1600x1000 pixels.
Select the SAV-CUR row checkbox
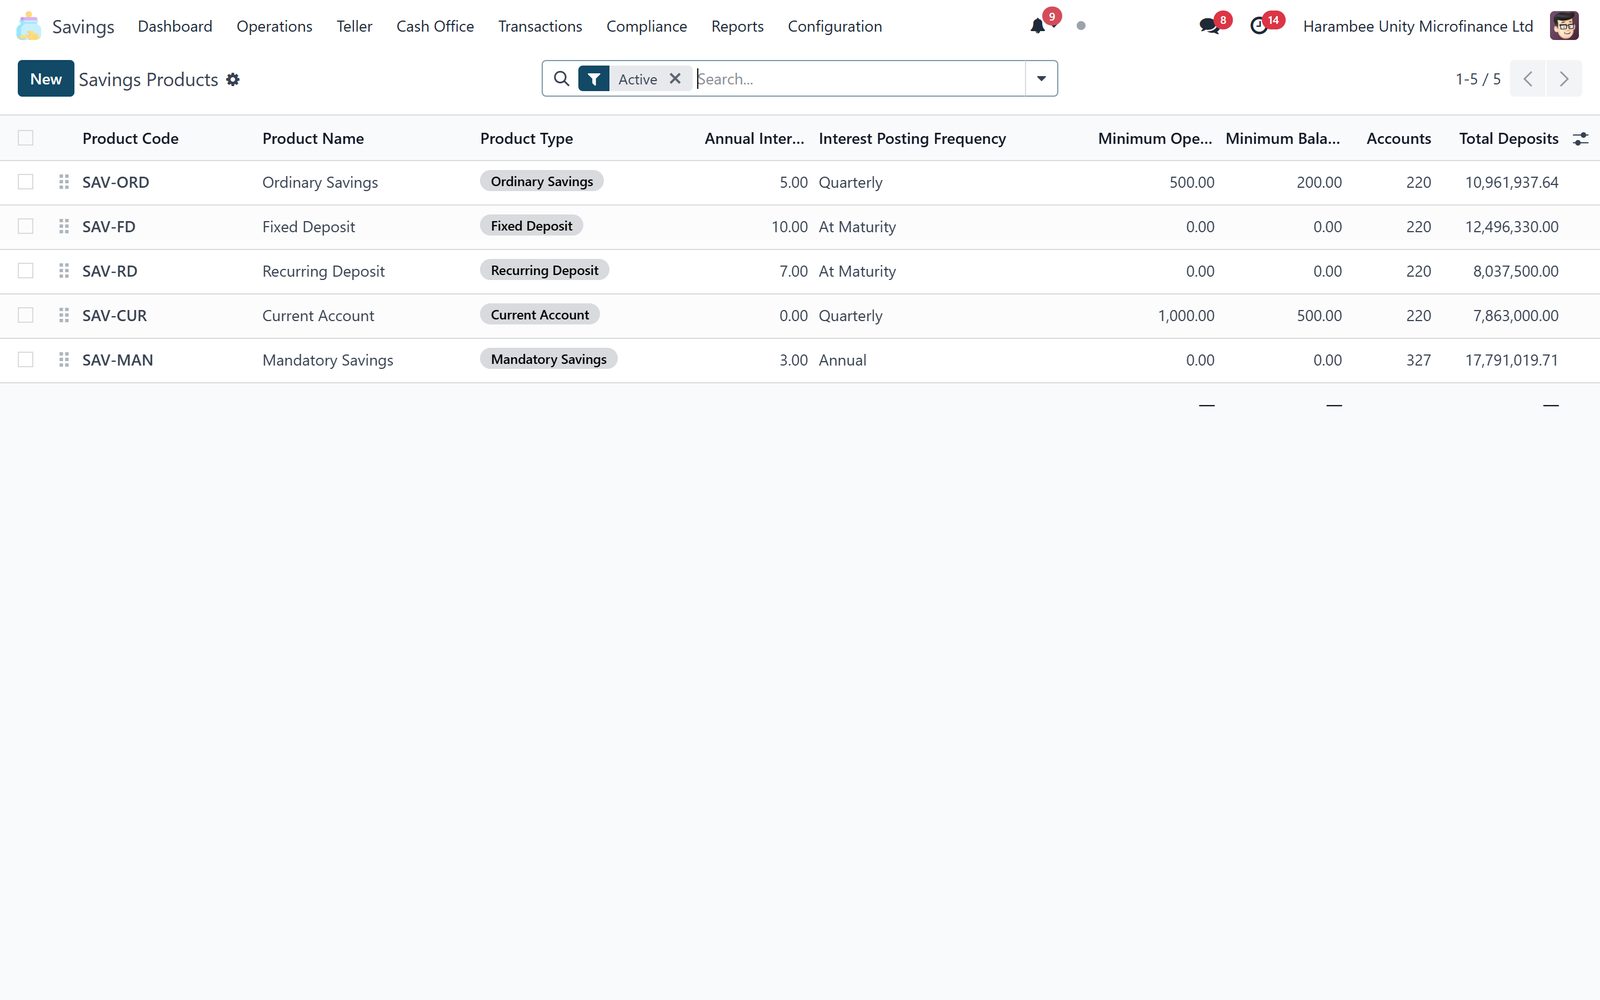click(26, 315)
